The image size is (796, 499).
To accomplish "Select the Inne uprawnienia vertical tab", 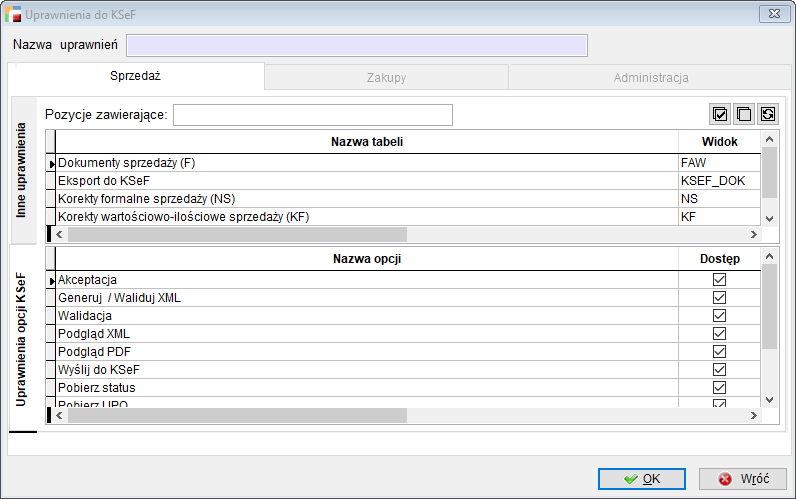I will [22, 171].
